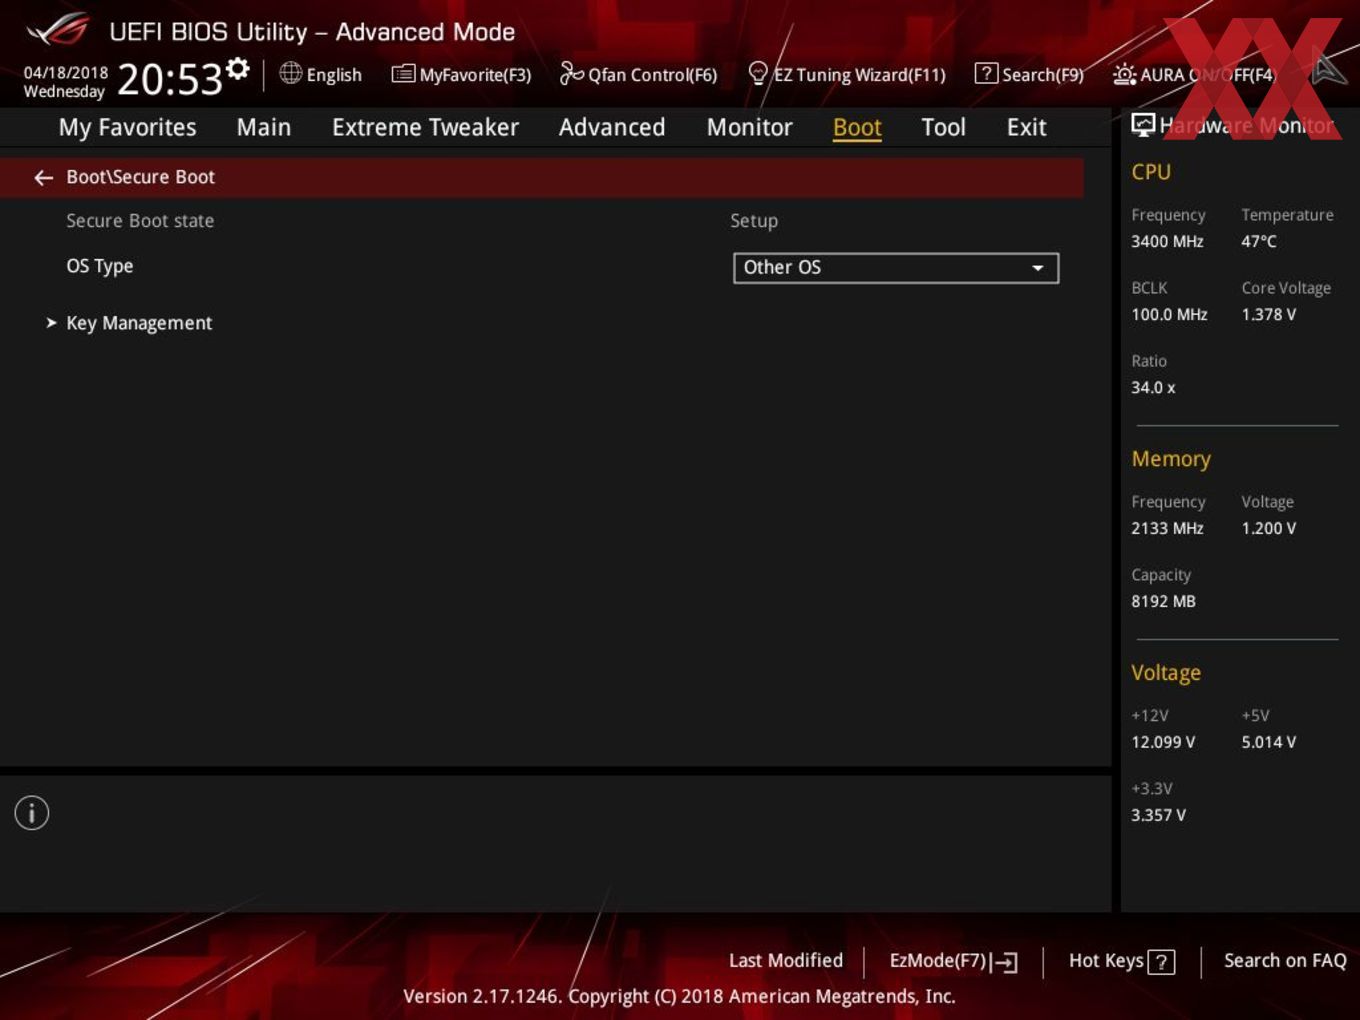The height and width of the screenshot is (1020, 1360).
Task: Click the OS Type label
Action: coord(100,266)
